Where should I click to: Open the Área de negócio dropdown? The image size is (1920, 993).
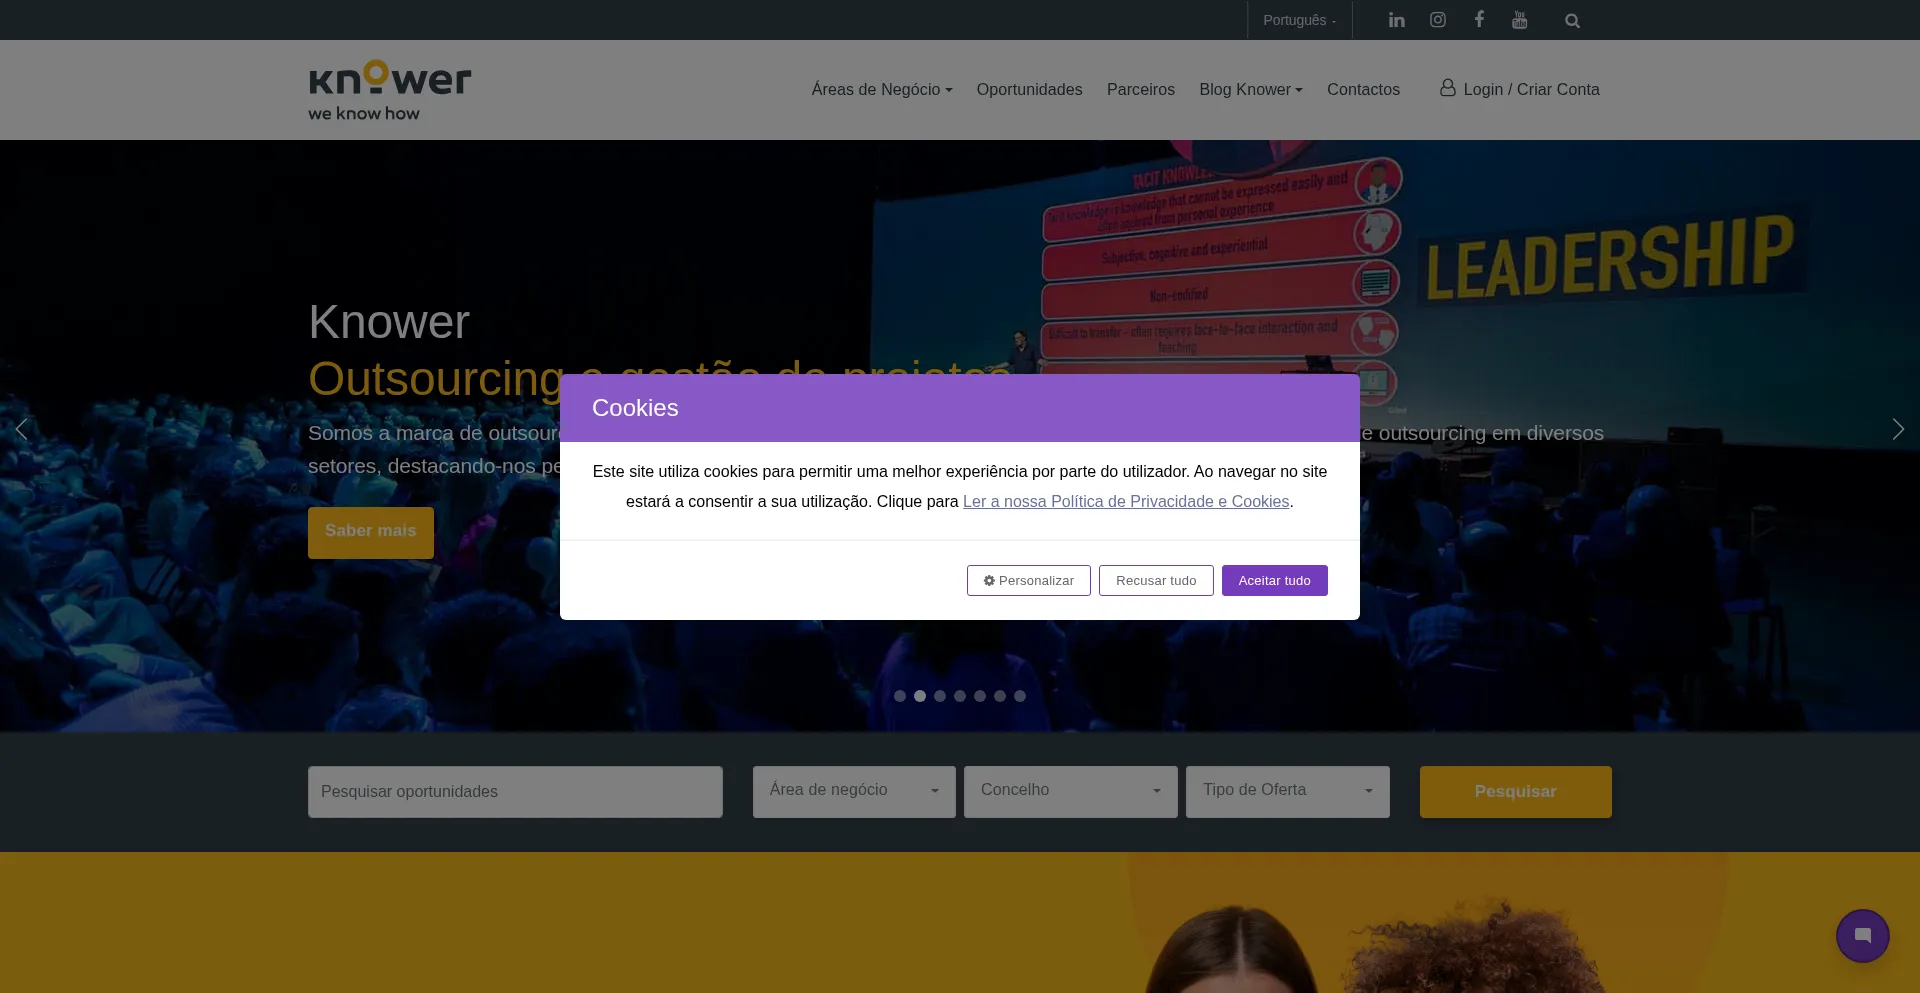(x=854, y=791)
